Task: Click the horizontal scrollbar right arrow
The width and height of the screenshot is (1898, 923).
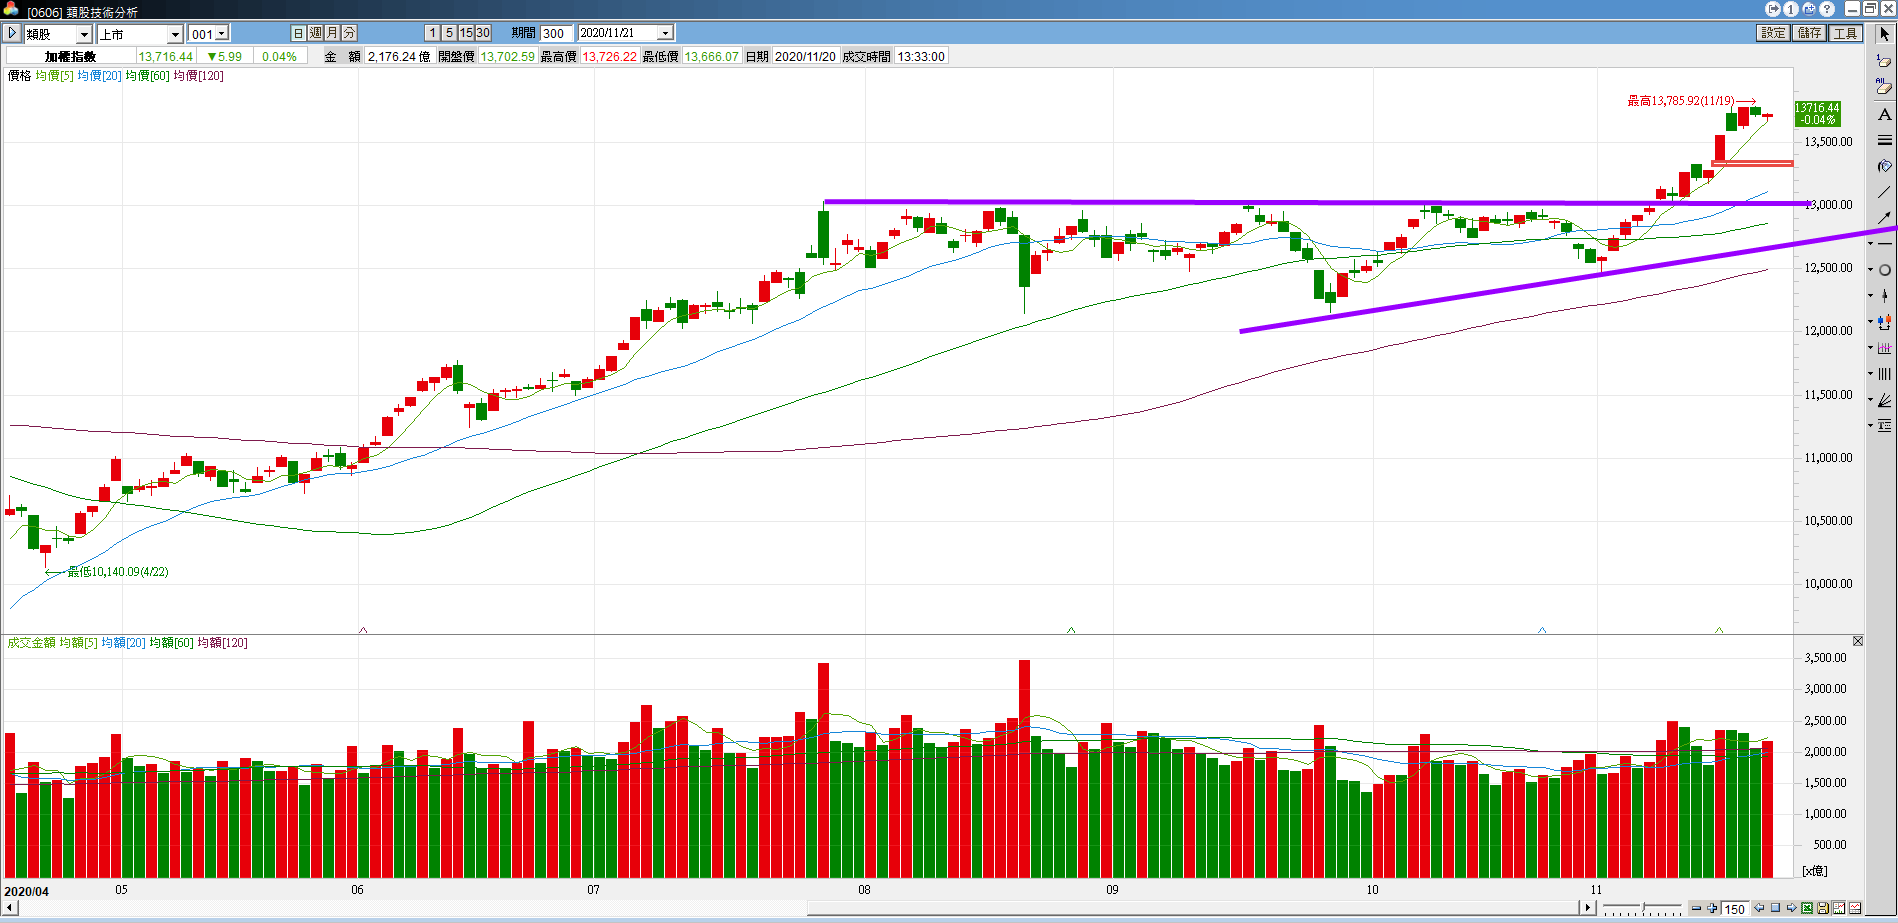Action: click(x=1587, y=907)
